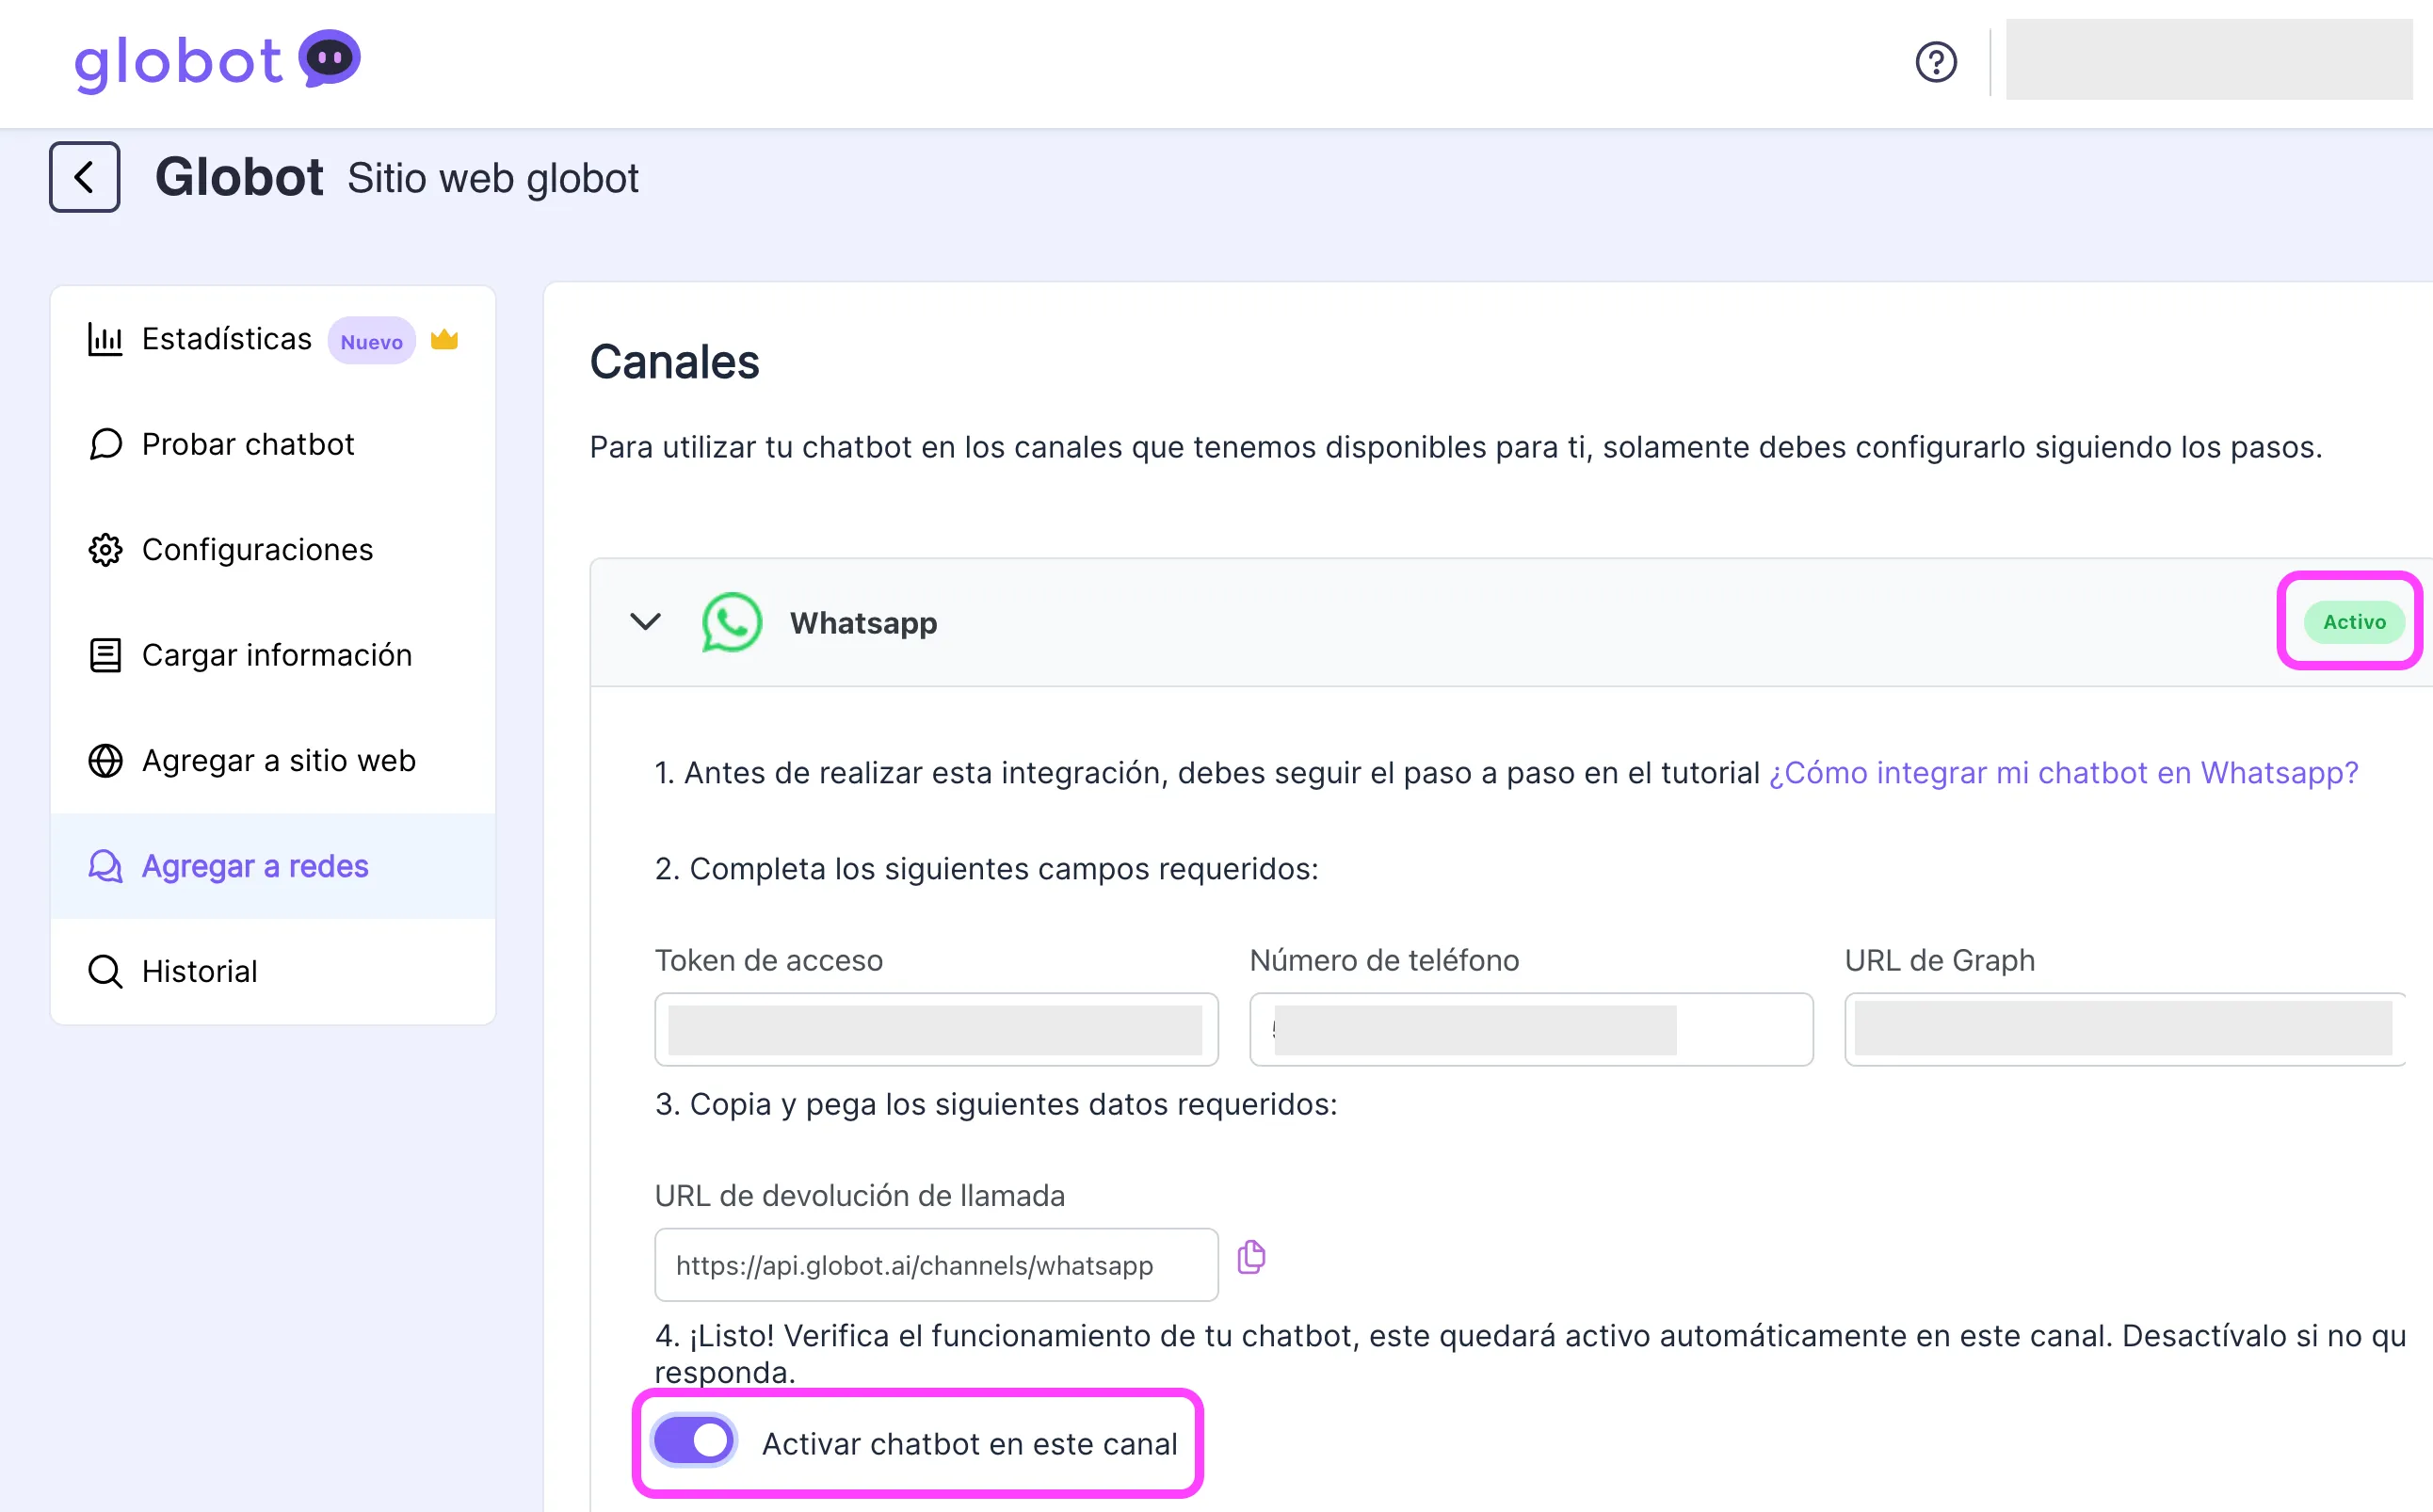Copy the callback URL using copy icon
Screen dimensions: 2433x1512
pyautogui.click(x=1251, y=1257)
